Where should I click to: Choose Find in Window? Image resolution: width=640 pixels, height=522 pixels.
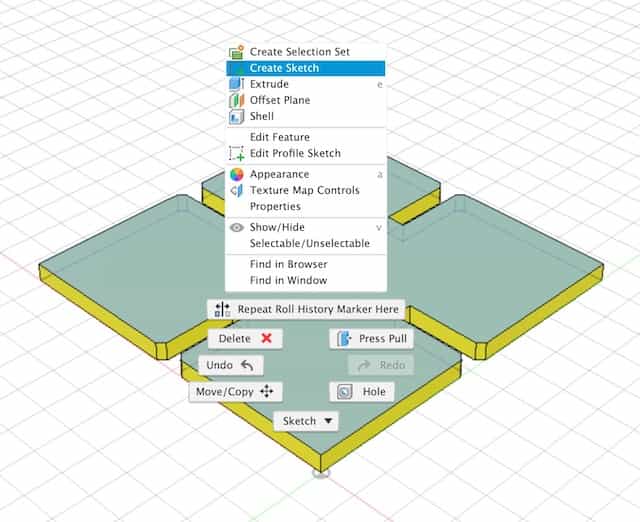point(305,280)
